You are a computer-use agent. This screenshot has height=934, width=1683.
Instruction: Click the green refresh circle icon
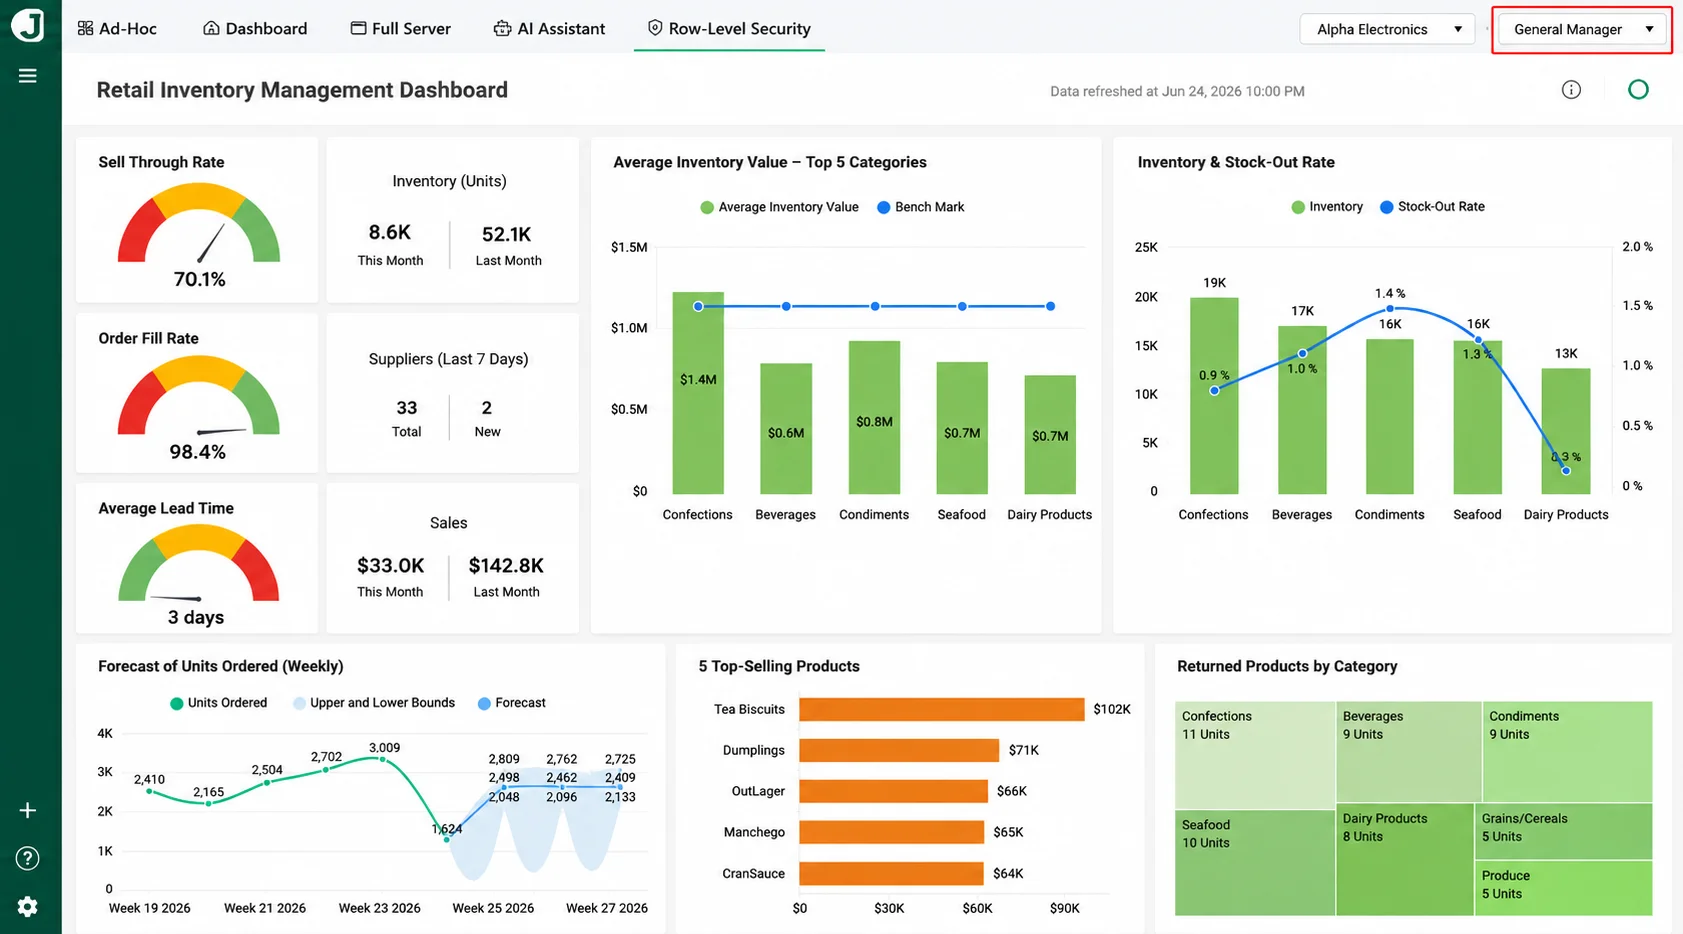coord(1638,90)
